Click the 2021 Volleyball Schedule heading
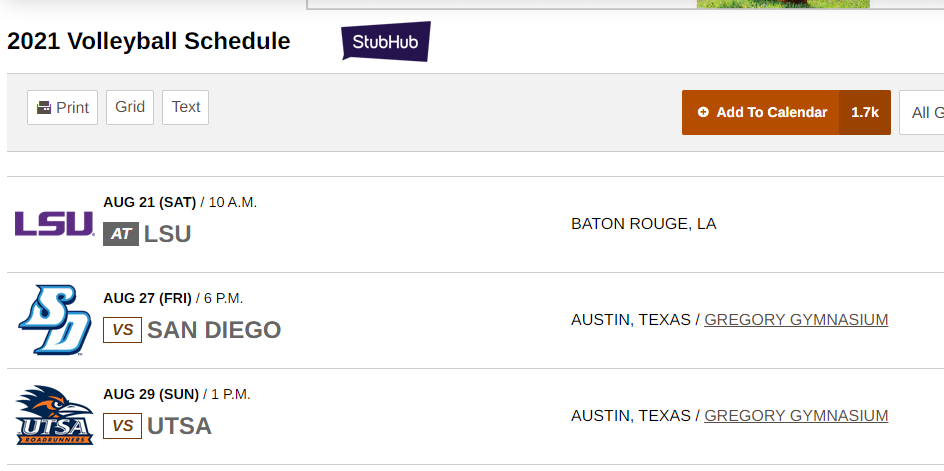944x471 pixels. coord(149,42)
